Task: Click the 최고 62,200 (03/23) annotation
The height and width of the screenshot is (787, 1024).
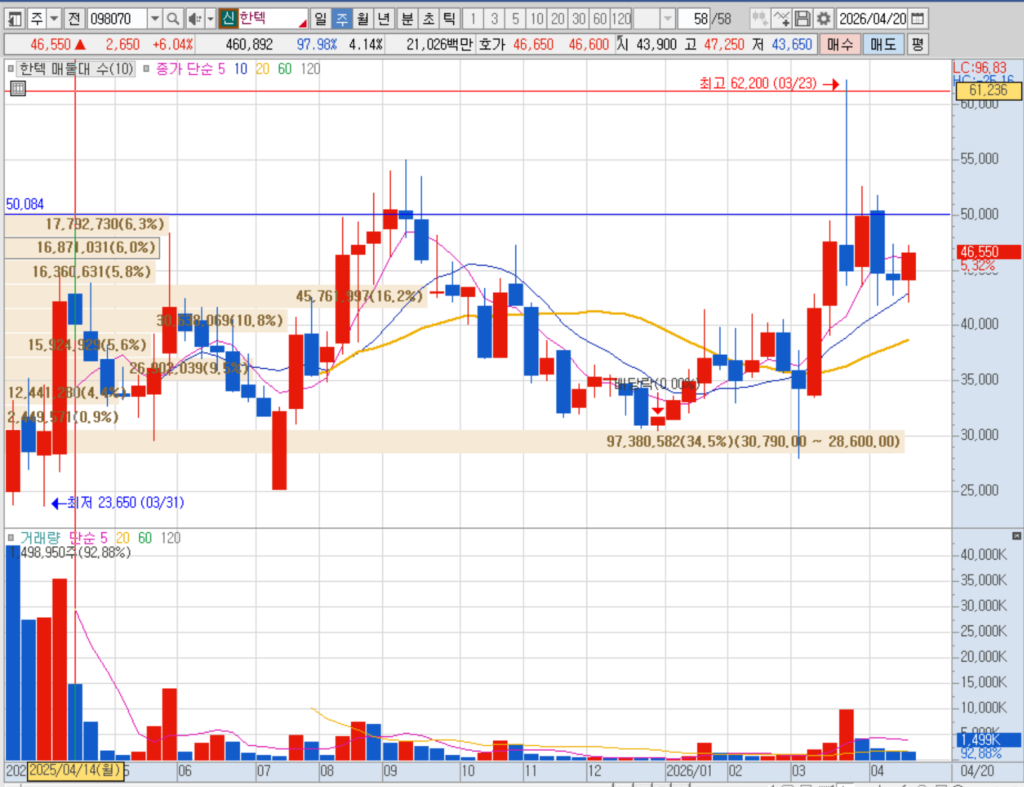Action: pyautogui.click(x=758, y=84)
